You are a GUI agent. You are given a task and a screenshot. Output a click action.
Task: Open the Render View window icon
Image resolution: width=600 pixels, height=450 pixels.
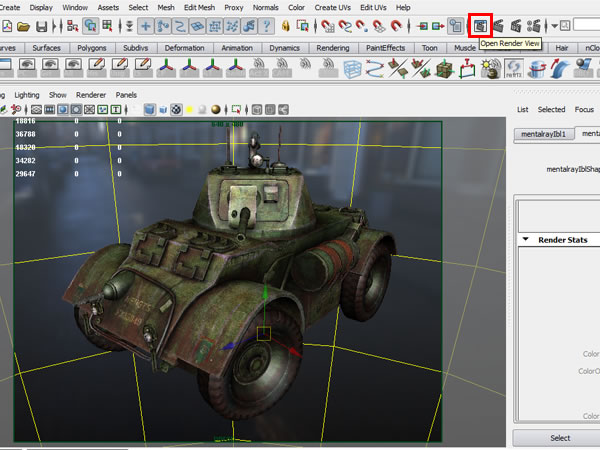[x=481, y=26]
